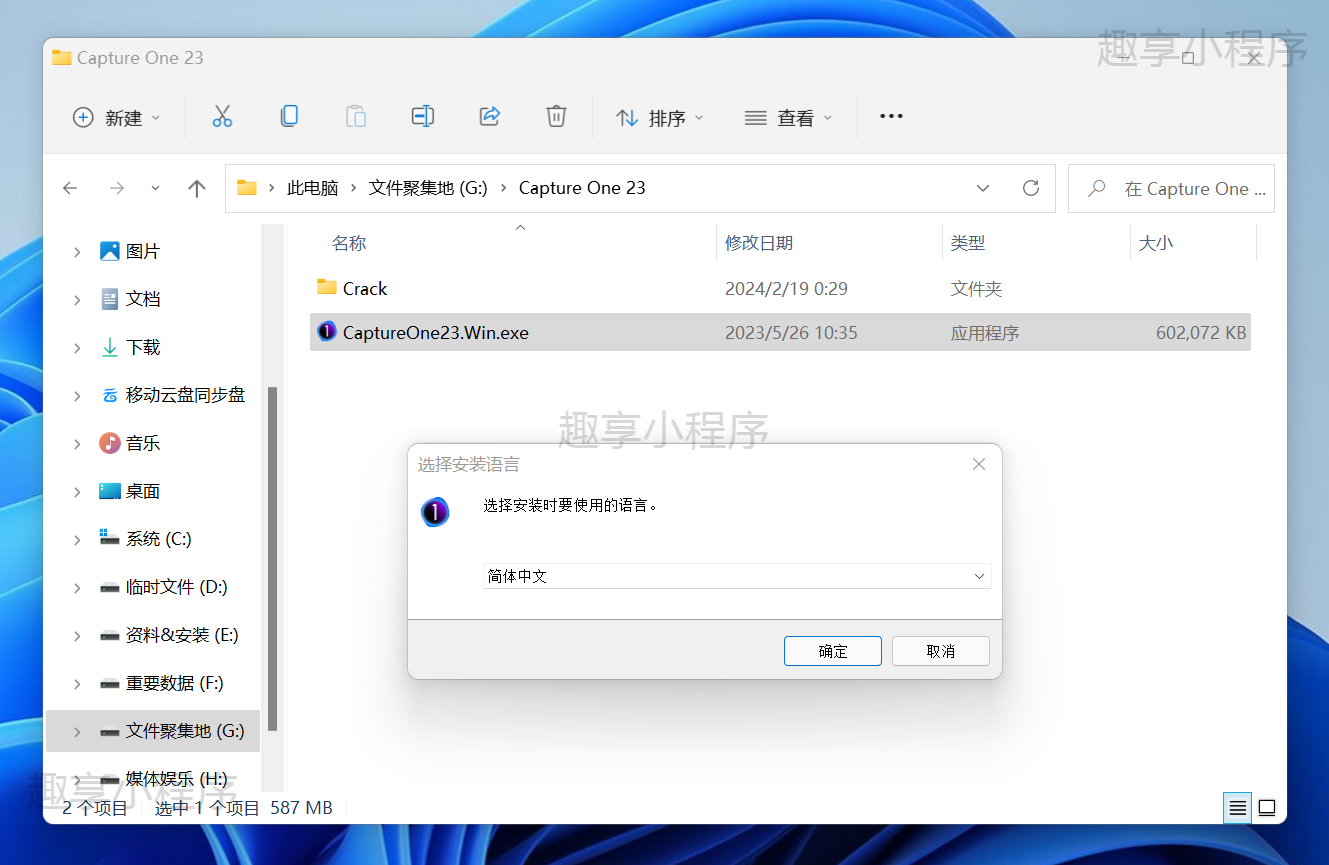Select 临时文件 (D:) drive in sidebar
The image size is (1329, 865).
coord(177,587)
